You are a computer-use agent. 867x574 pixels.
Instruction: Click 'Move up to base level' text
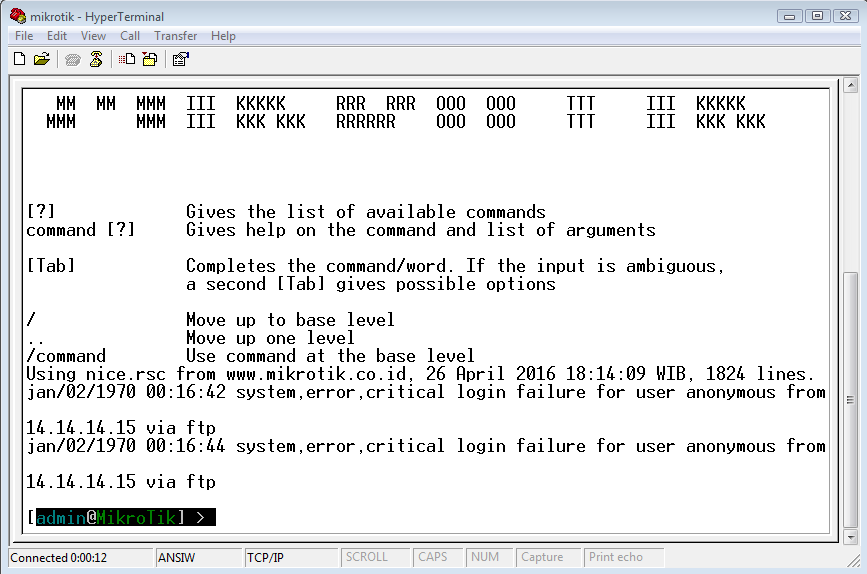pos(290,320)
